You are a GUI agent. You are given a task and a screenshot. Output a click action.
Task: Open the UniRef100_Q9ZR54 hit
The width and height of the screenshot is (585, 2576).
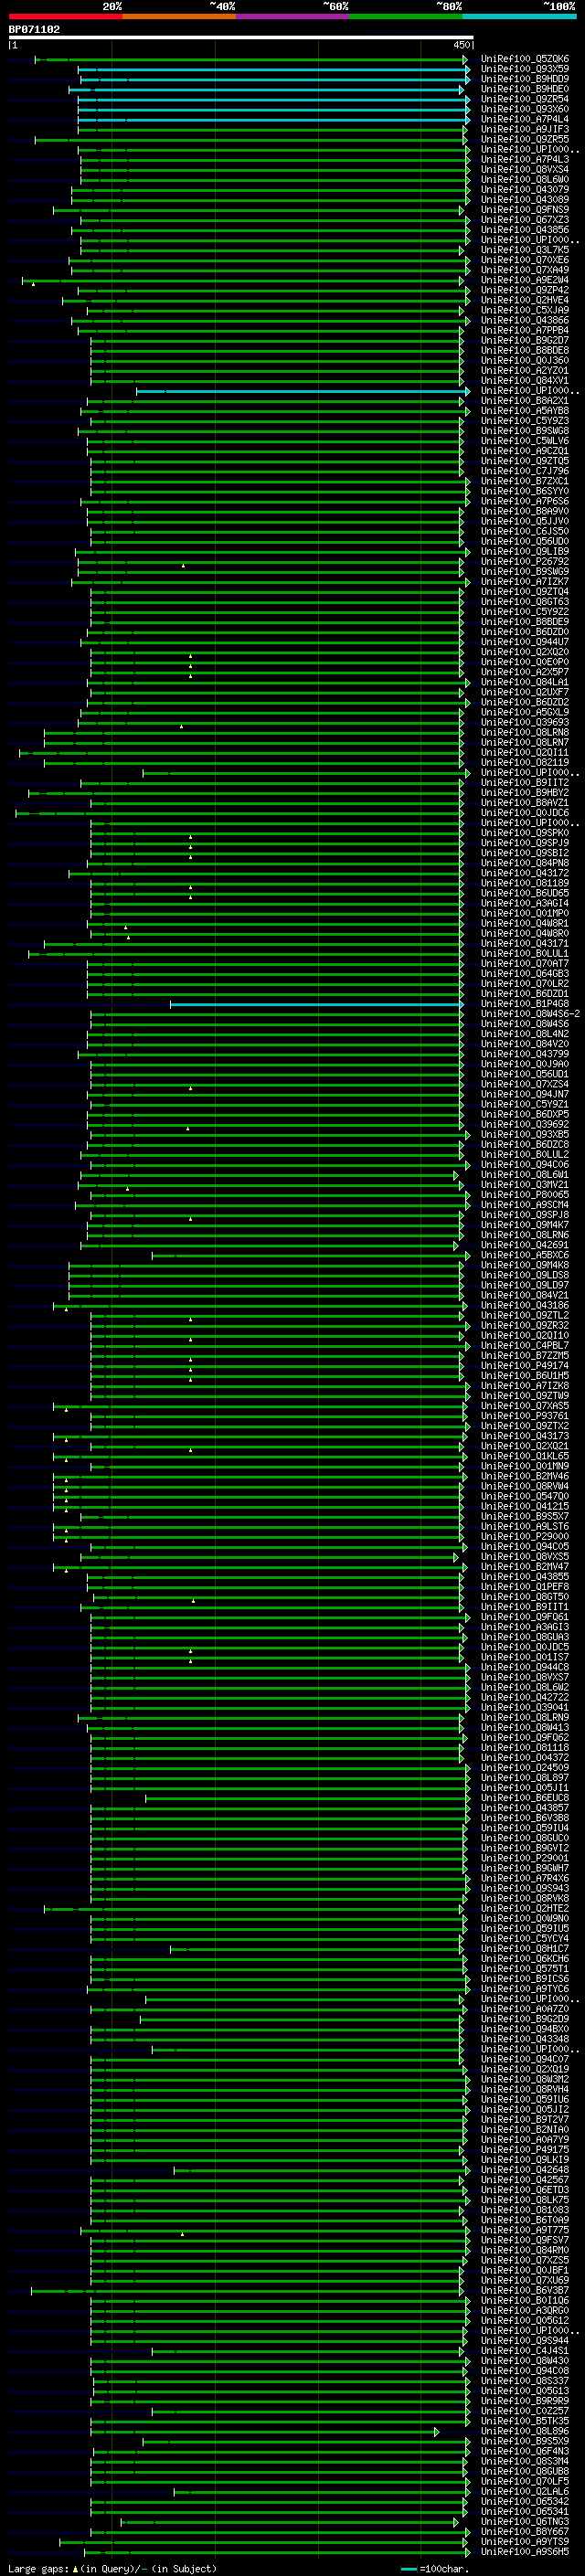524,99
